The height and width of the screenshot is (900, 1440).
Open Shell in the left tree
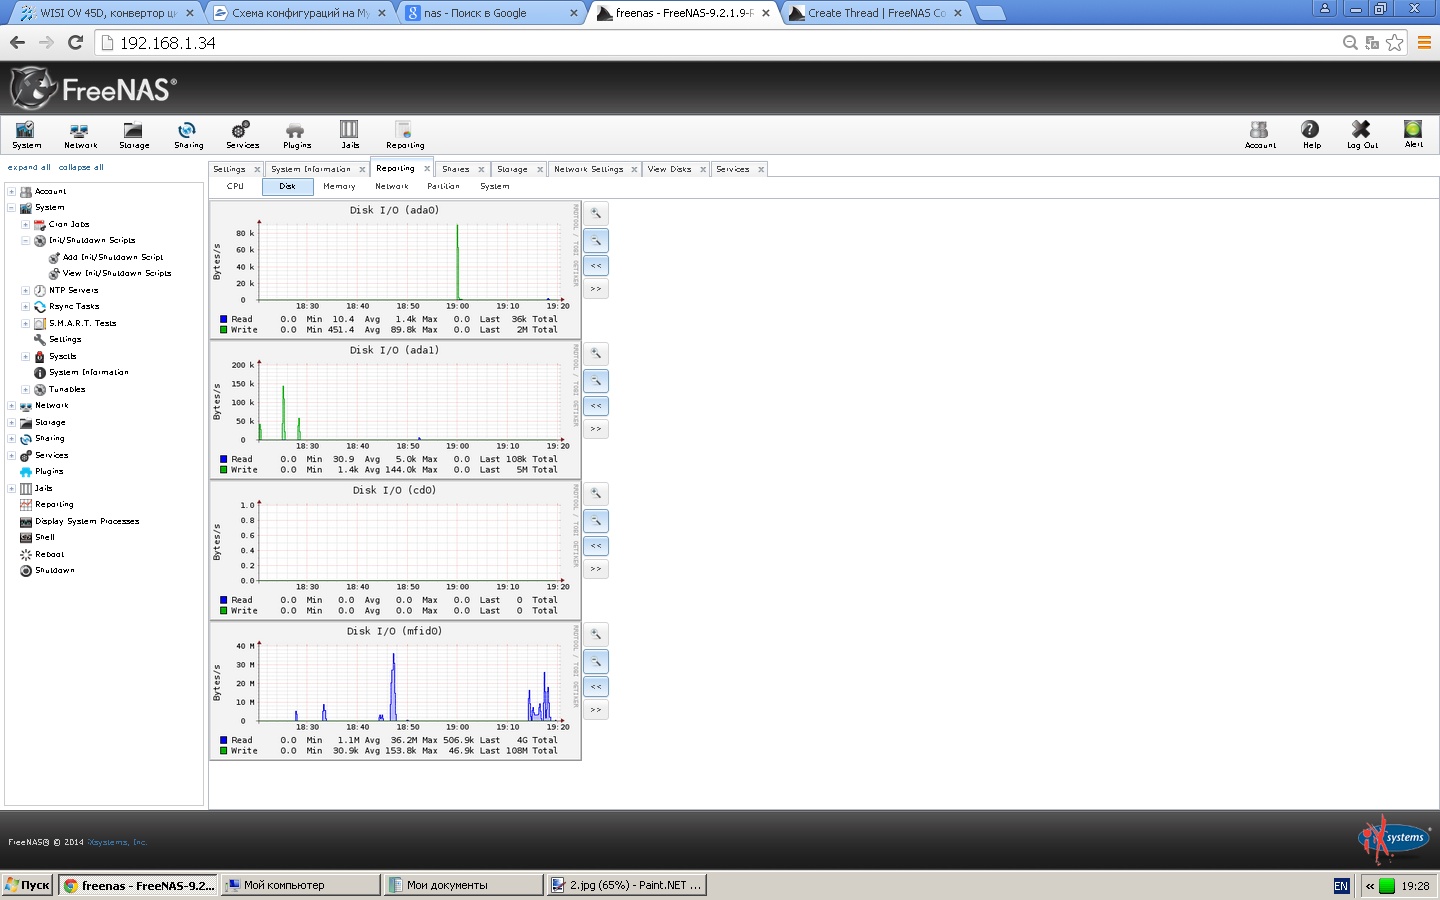(45, 537)
